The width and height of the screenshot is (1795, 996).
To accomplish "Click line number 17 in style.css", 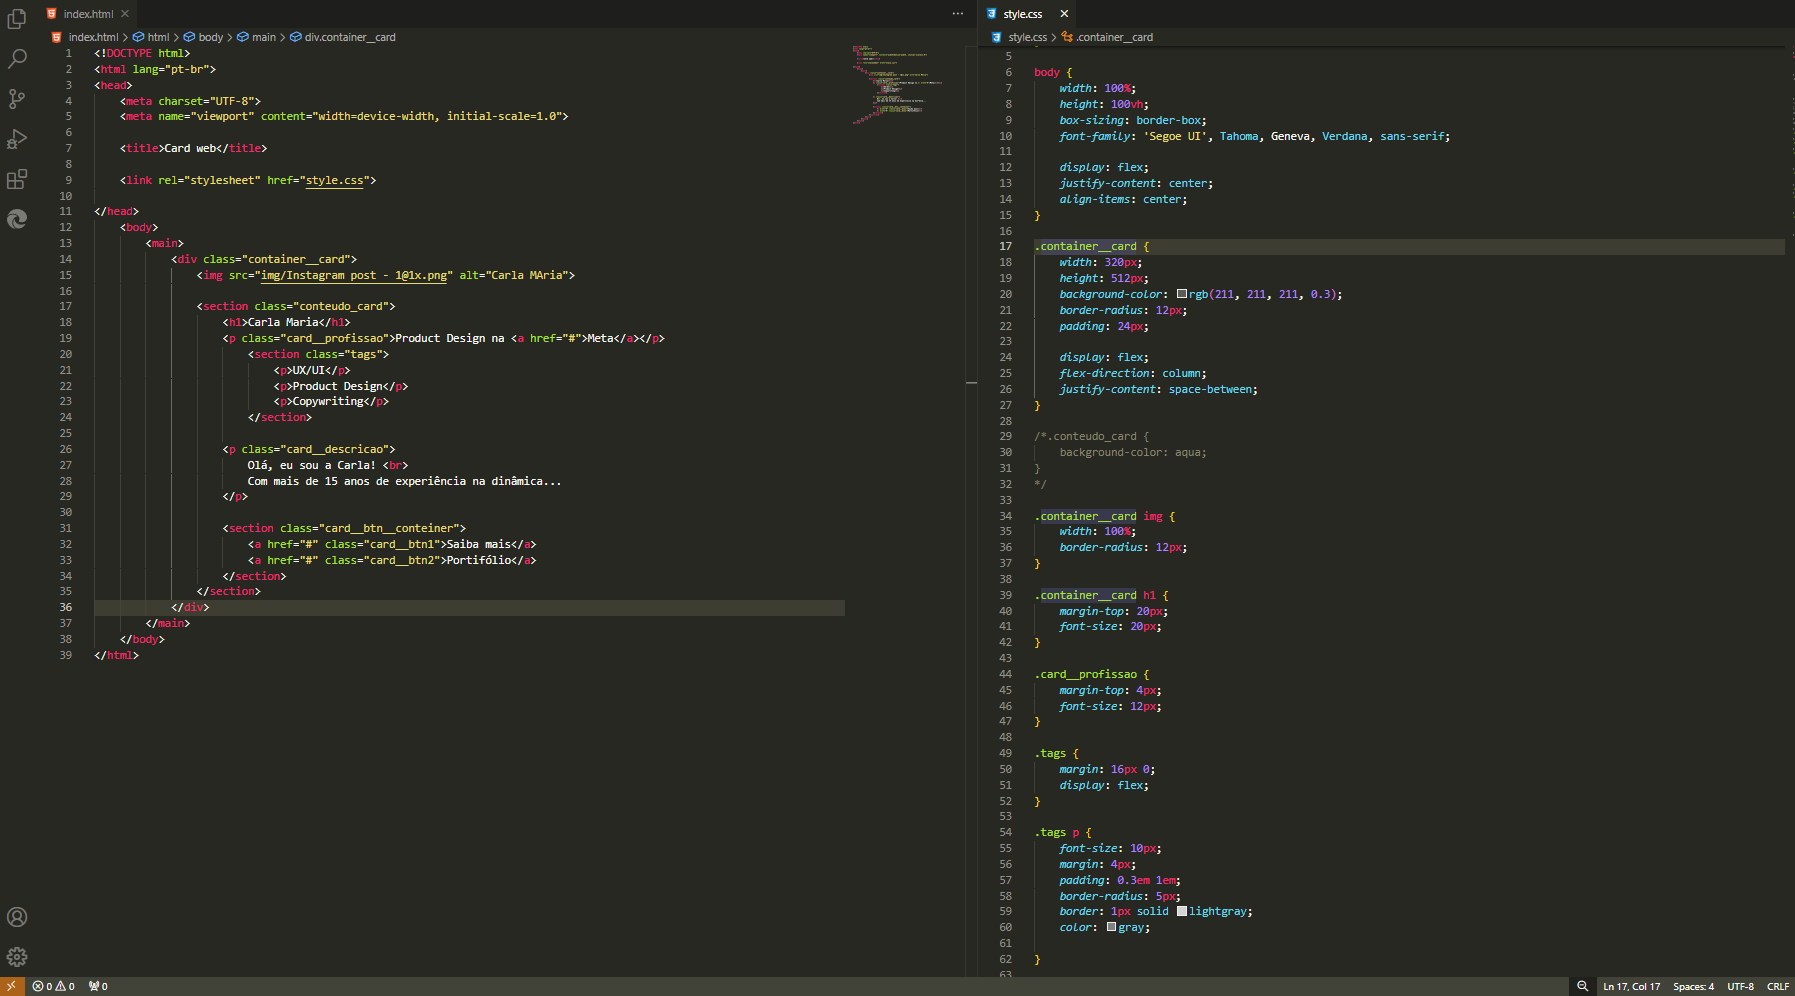I will (1005, 246).
